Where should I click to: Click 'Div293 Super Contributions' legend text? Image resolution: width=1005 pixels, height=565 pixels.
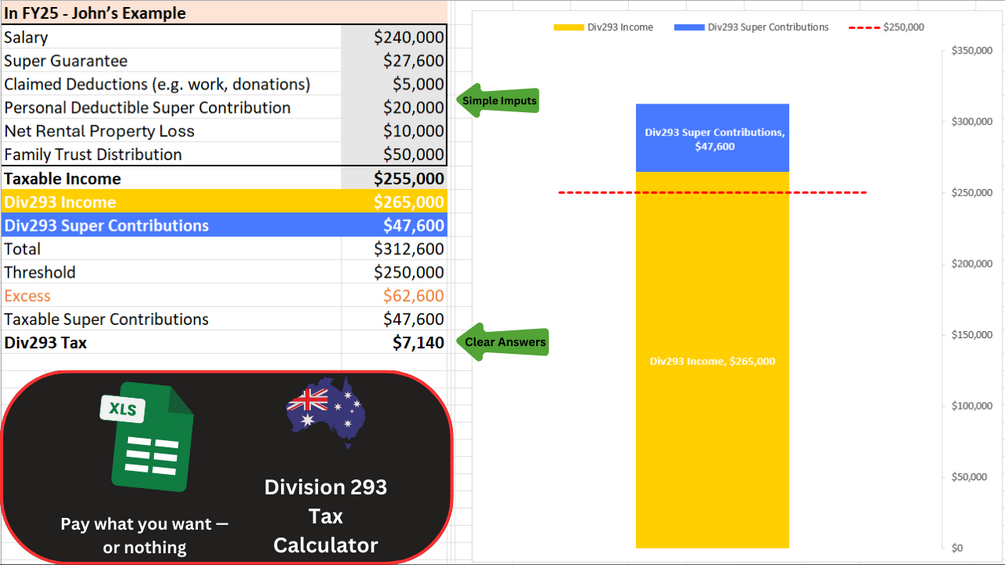pyautogui.click(x=768, y=28)
